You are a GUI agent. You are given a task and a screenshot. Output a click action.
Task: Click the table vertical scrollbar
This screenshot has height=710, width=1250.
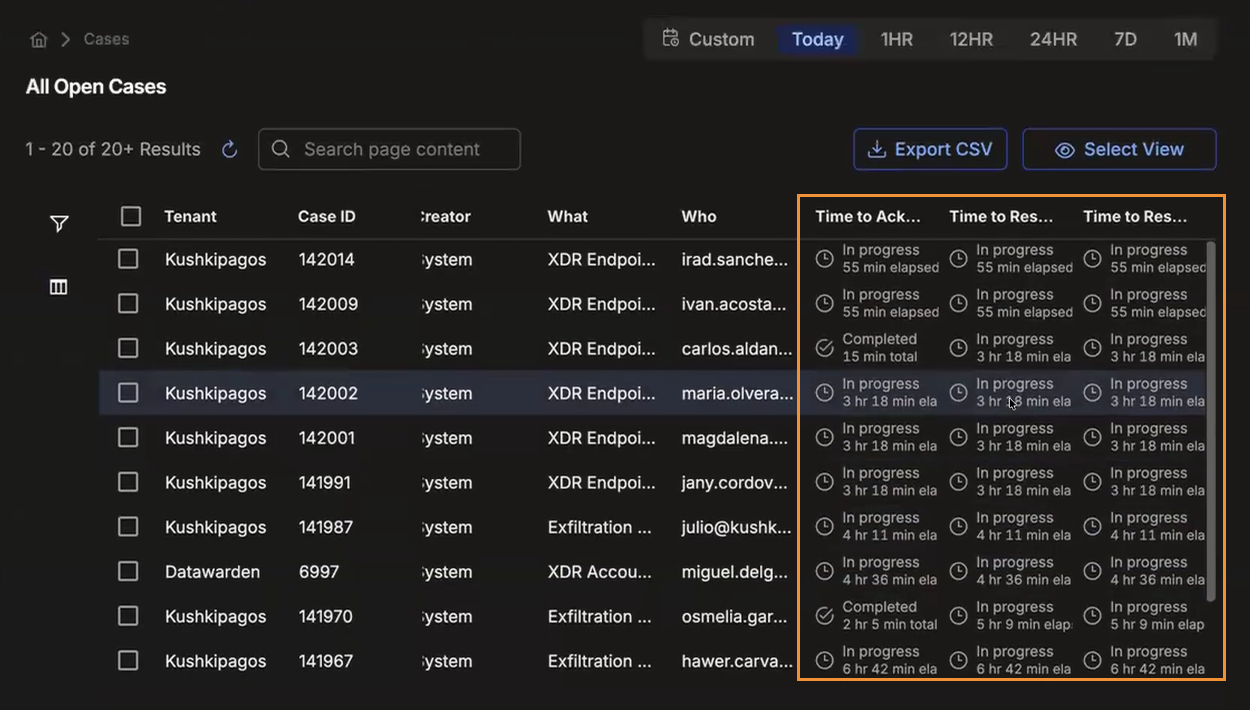tap(1211, 420)
